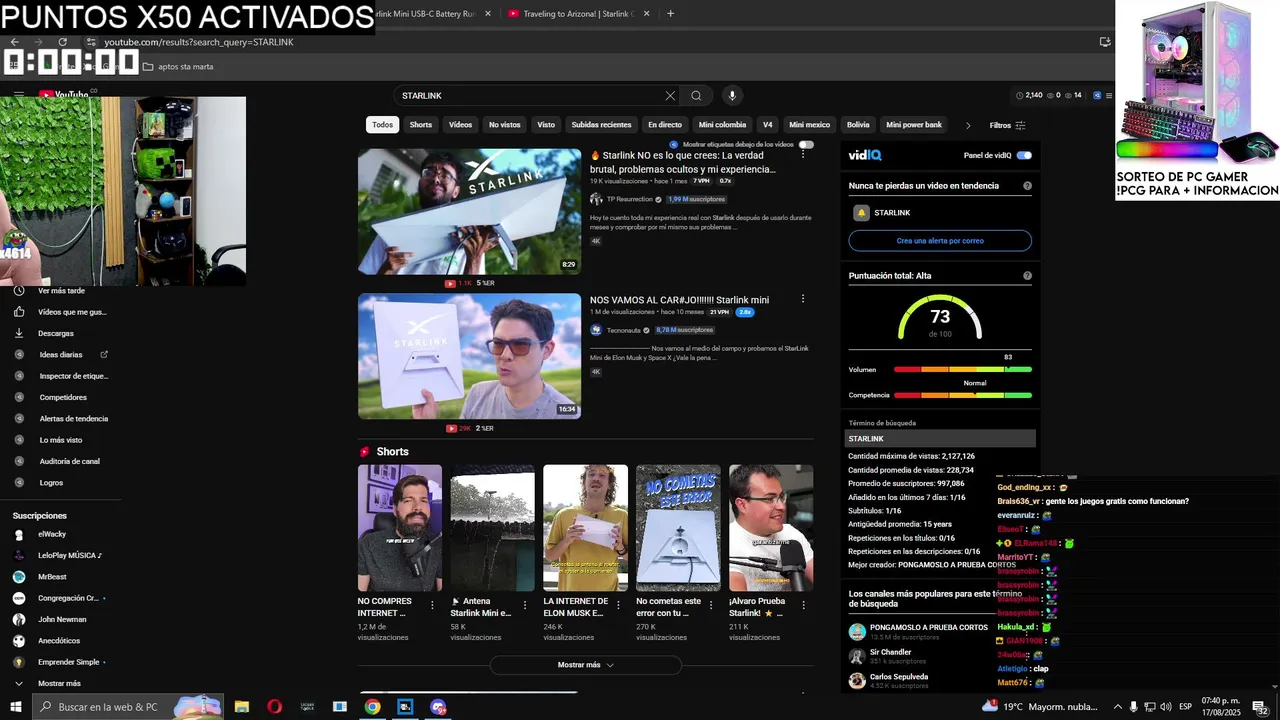Open a new browser tab with plus
This screenshot has height=720, width=1280.
click(670, 14)
